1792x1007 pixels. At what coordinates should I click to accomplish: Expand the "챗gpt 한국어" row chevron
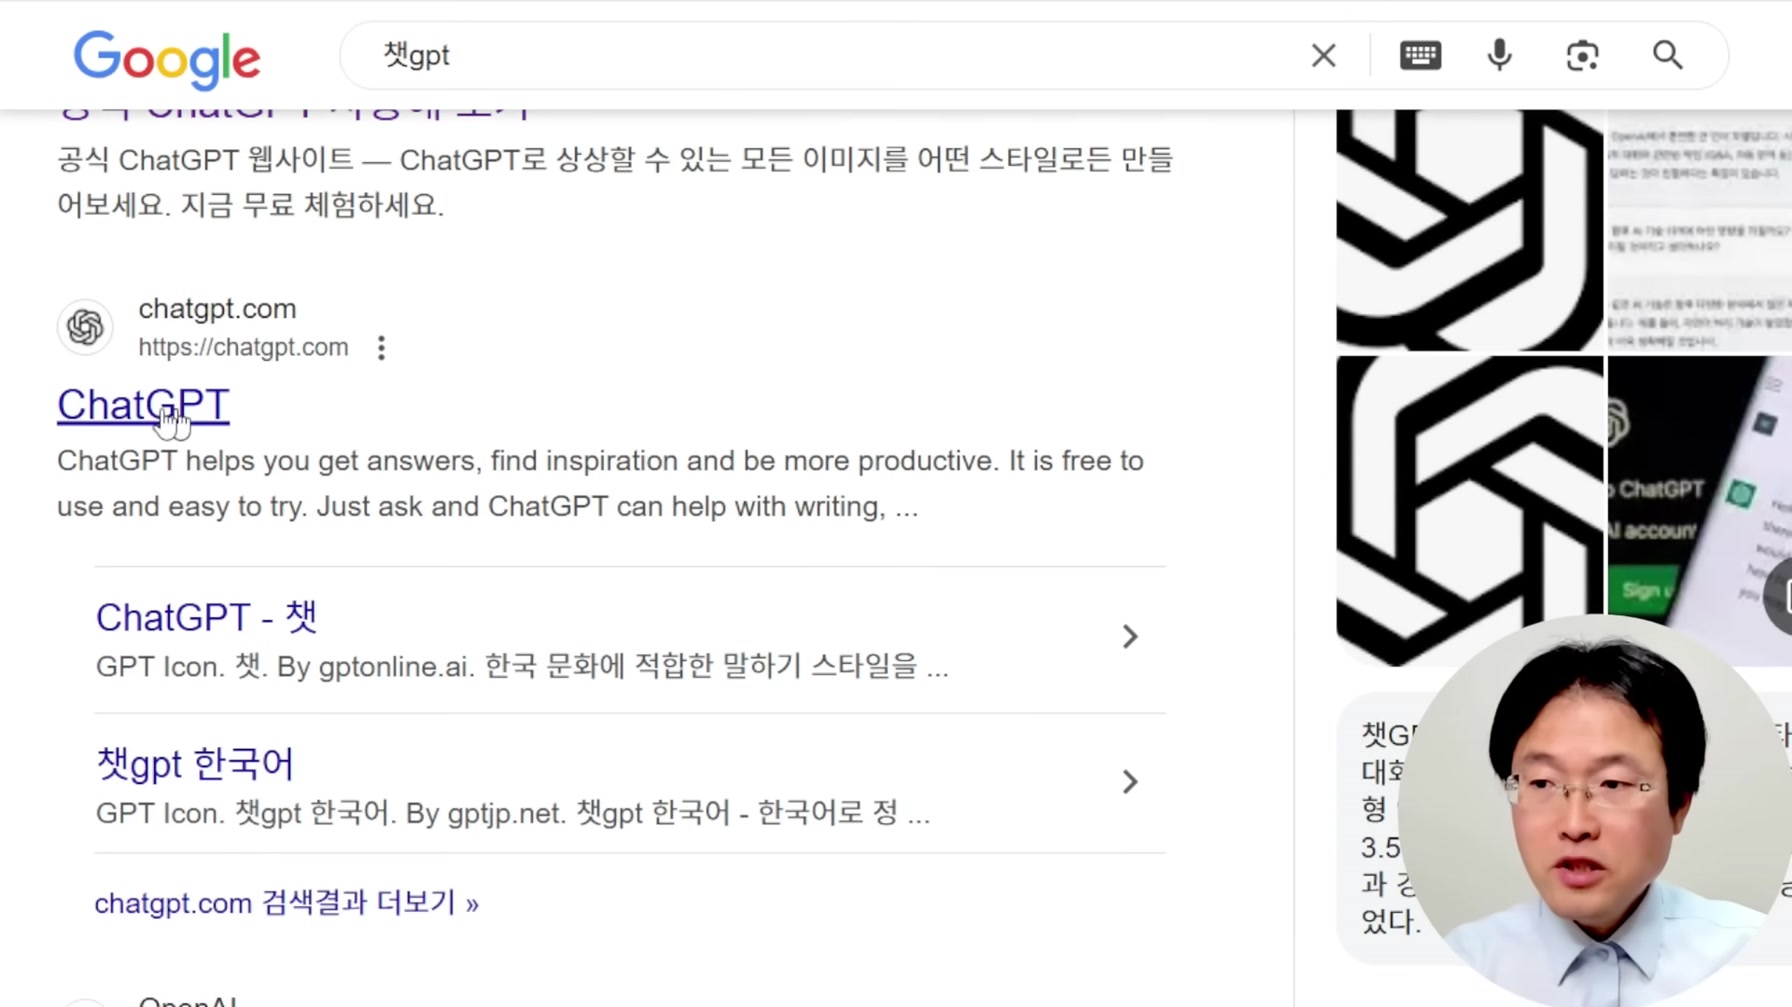tap(1129, 782)
